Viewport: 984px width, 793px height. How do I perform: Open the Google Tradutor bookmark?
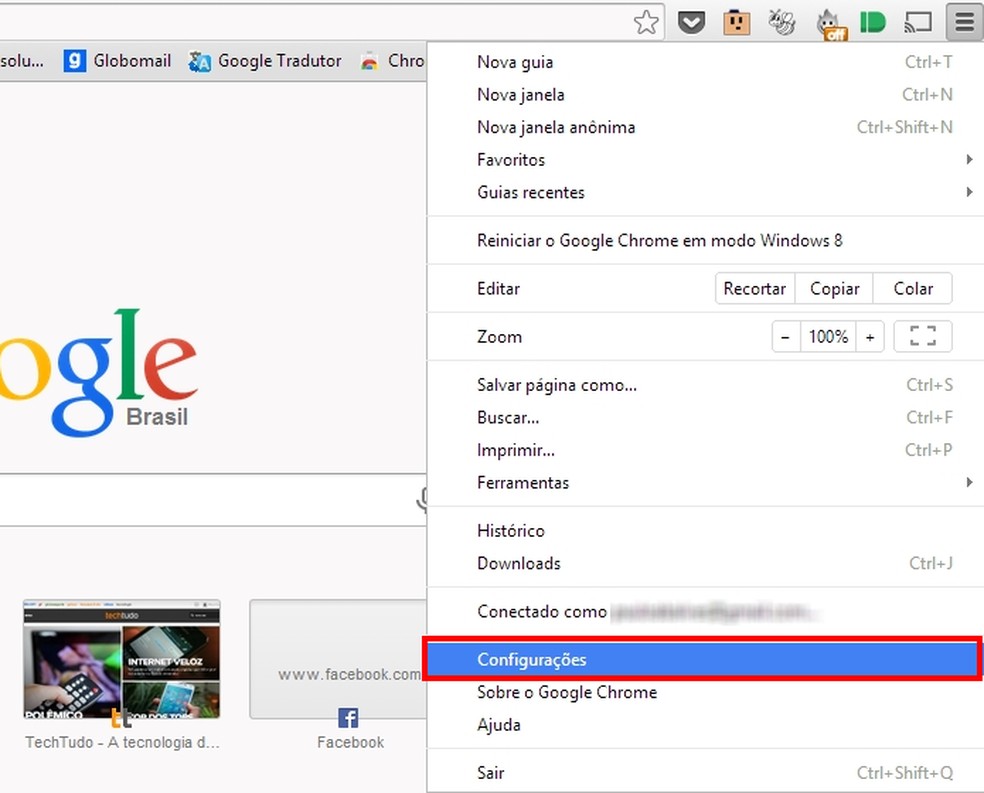pyautogui.click(x=264, y=60)
